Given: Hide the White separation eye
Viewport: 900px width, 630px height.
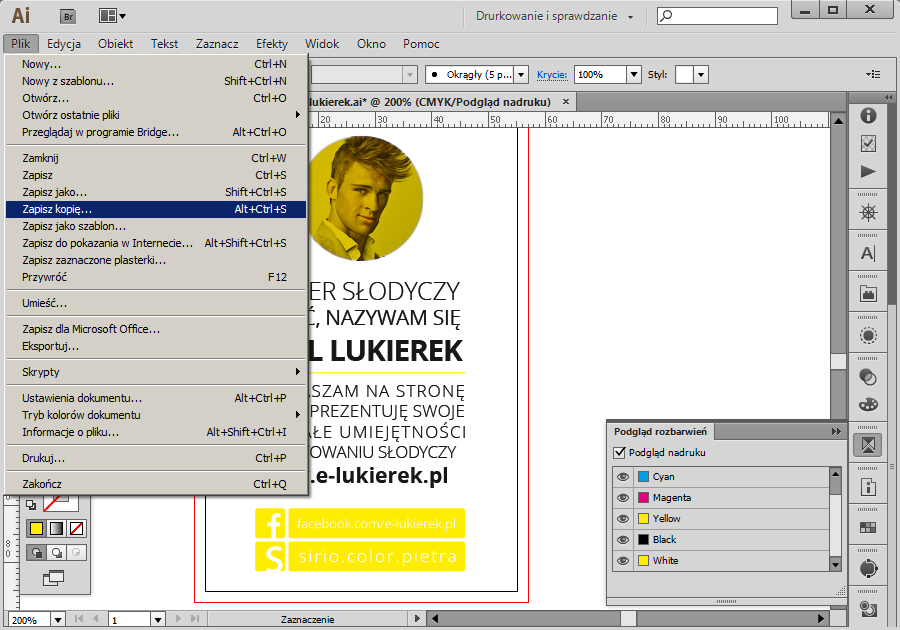Looking at the screenshot, I should pyautogui.click(x=623, y=561).
